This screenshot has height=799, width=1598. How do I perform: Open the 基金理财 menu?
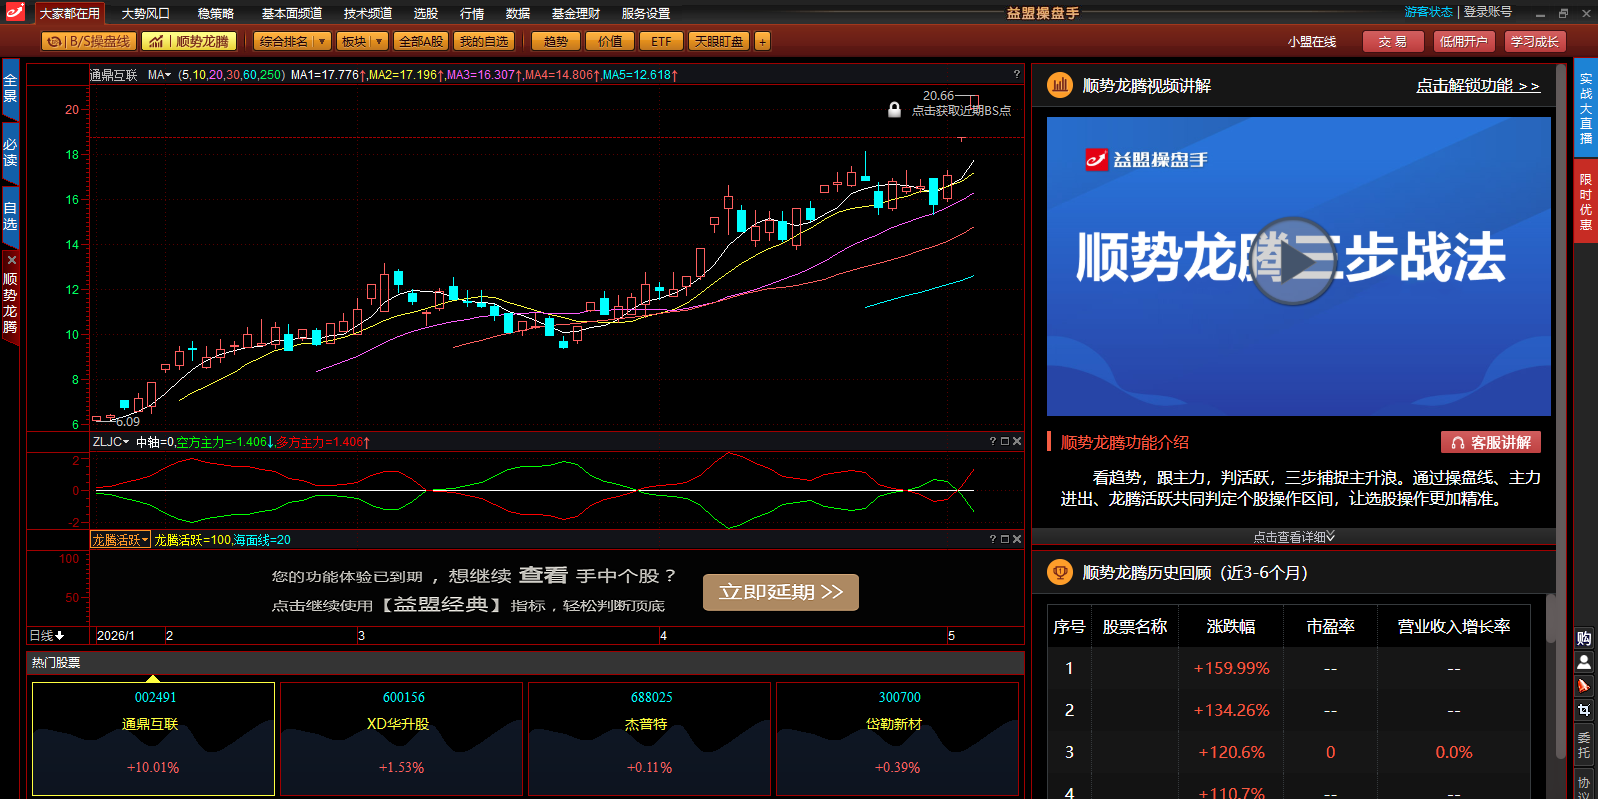coord(576,13)
